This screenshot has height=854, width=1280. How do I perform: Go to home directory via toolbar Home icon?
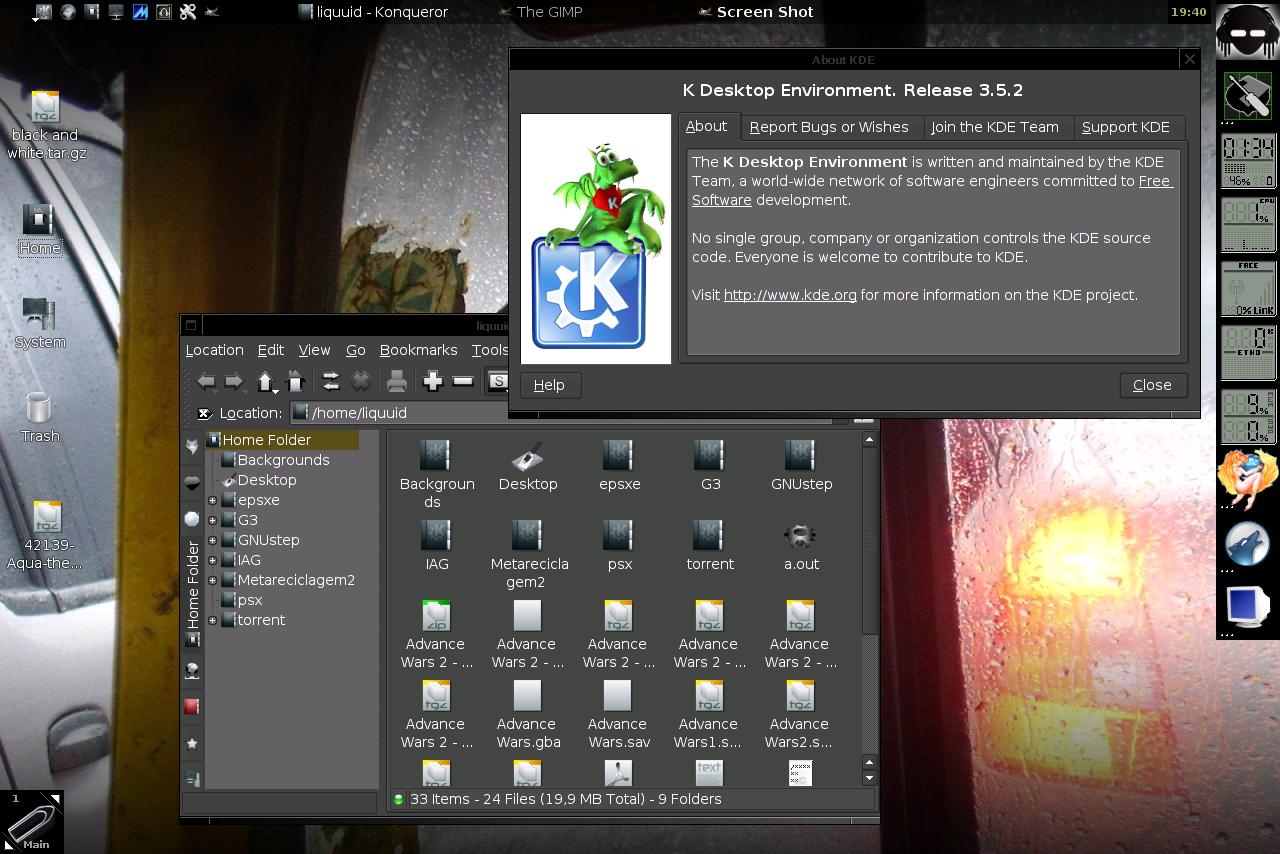[295, 381]
